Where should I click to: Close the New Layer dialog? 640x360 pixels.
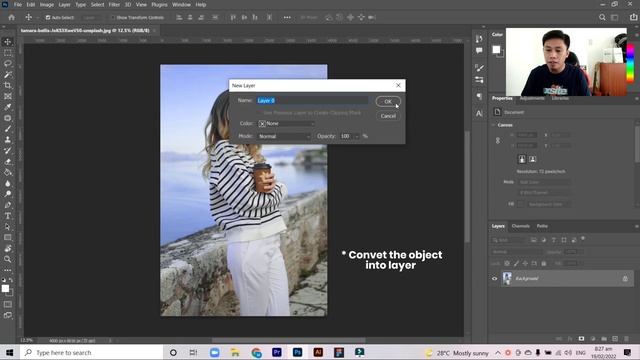click(398, 85)
